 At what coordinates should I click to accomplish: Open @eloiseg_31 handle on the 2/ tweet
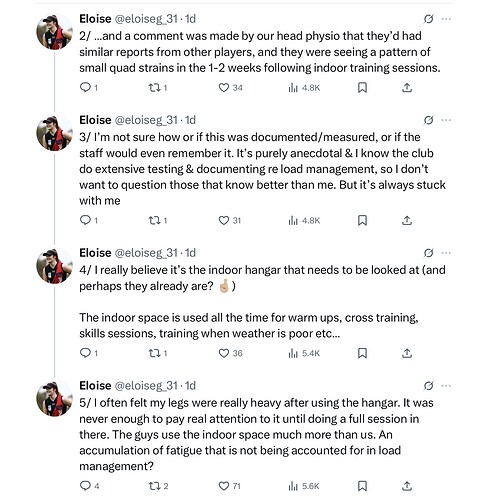tap(146, 19)
